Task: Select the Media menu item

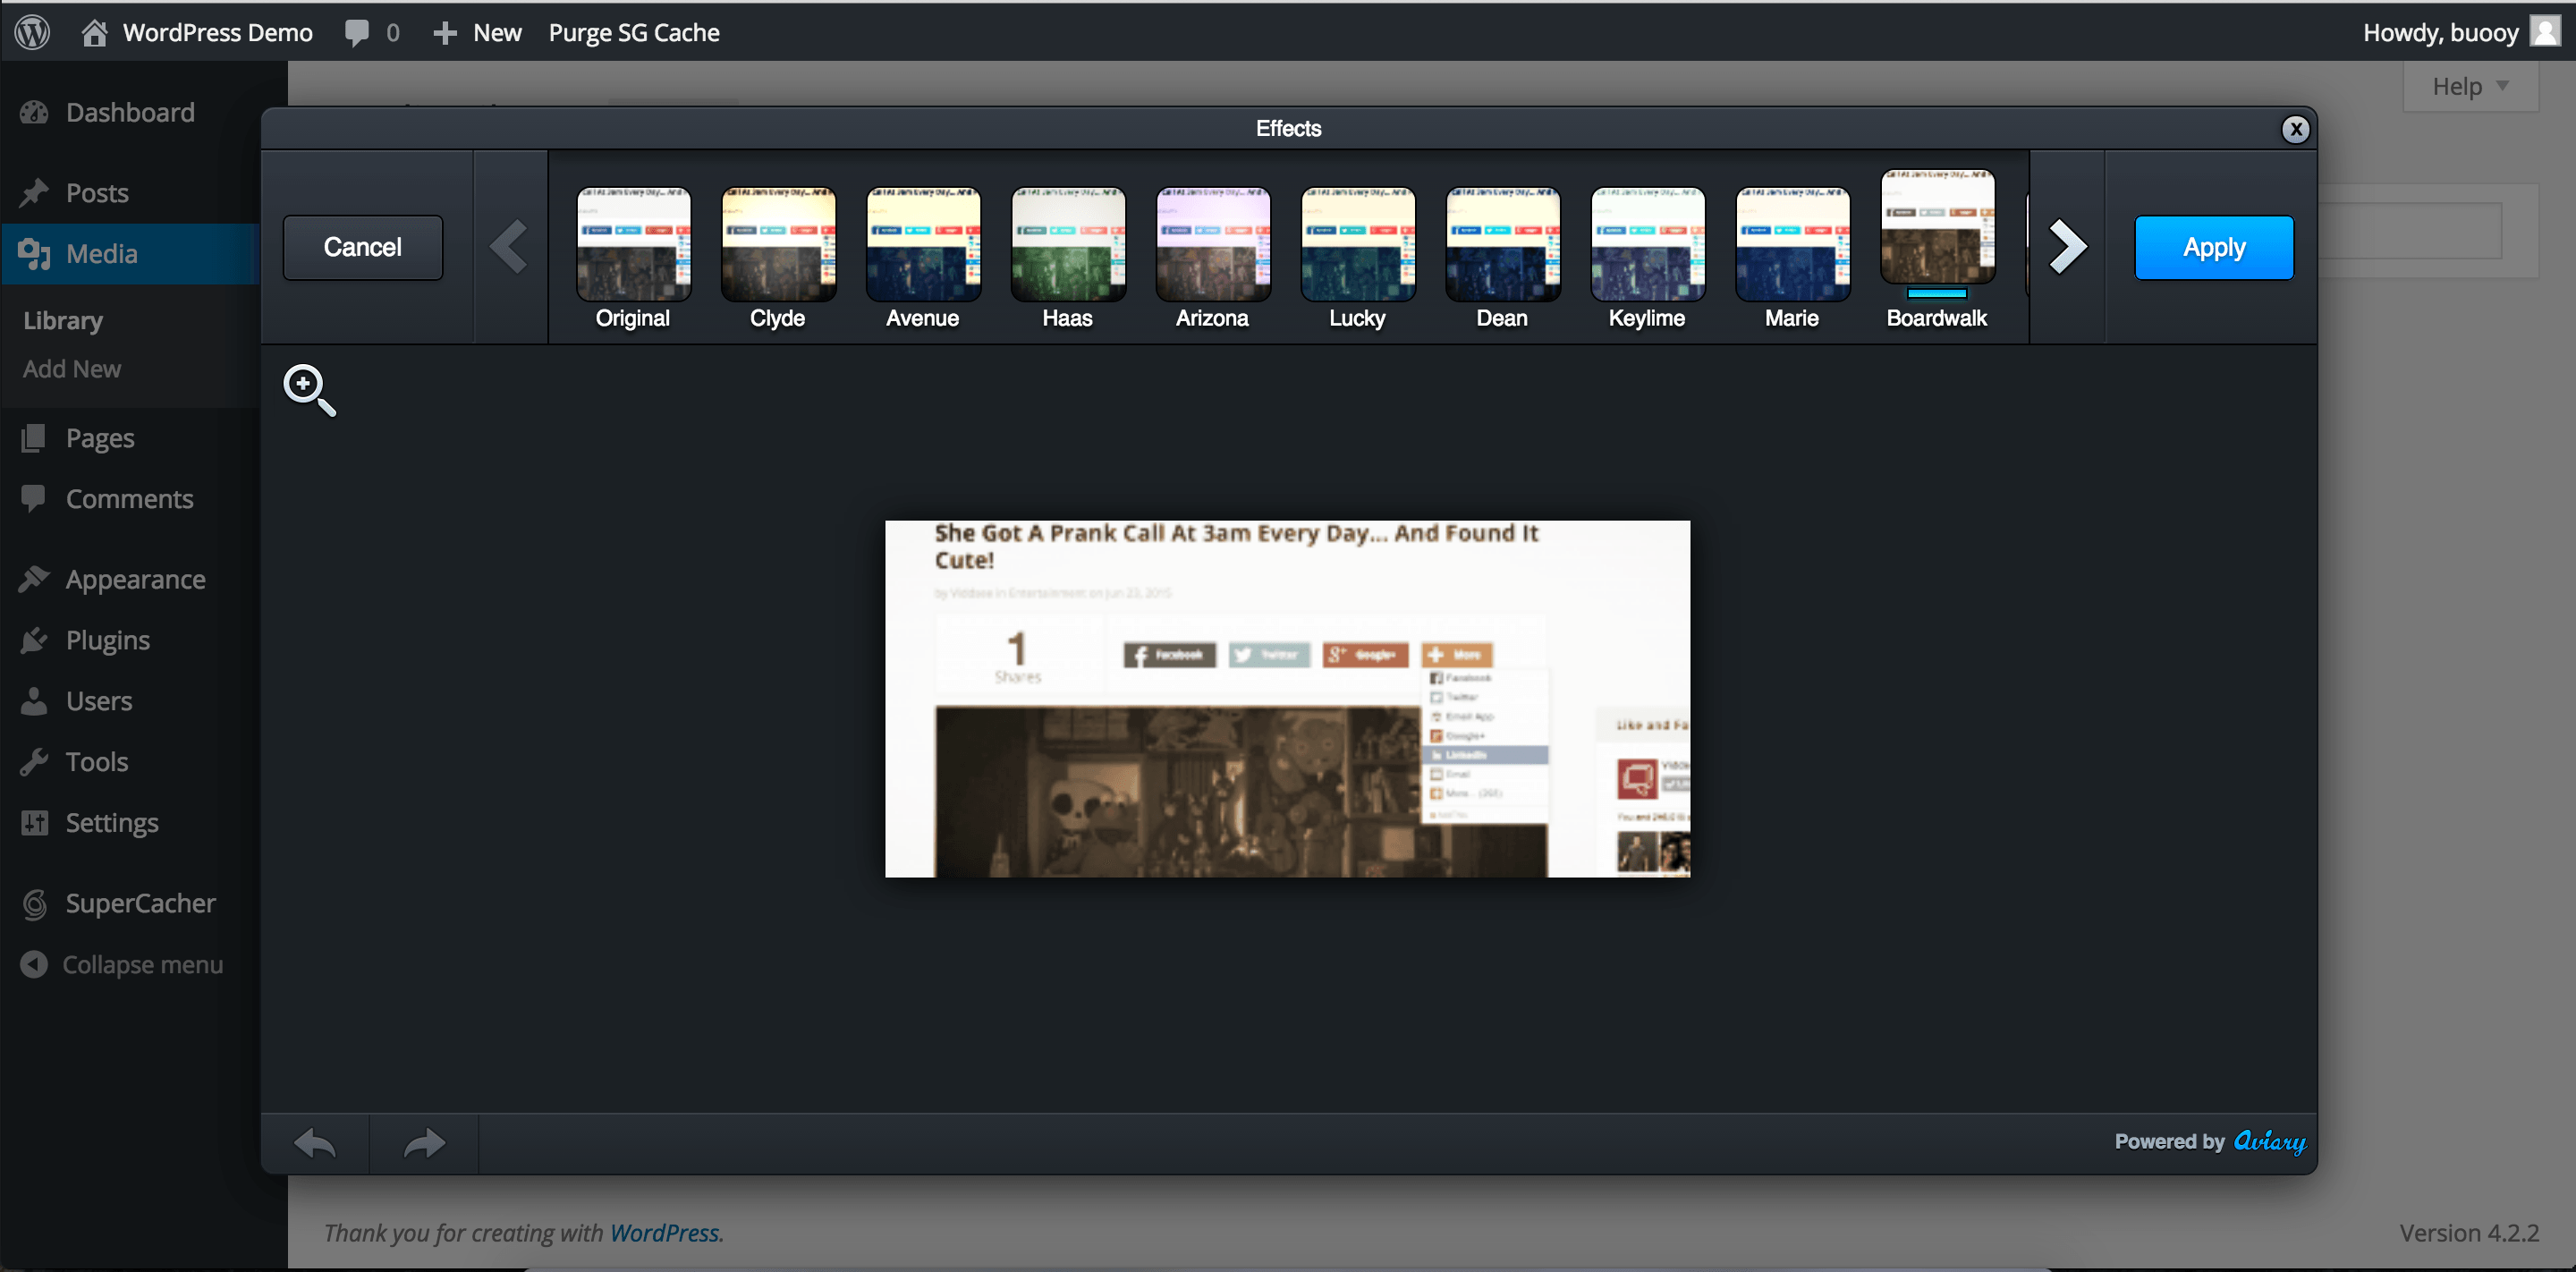Action: pyautogui.click(x=130, y=254)
